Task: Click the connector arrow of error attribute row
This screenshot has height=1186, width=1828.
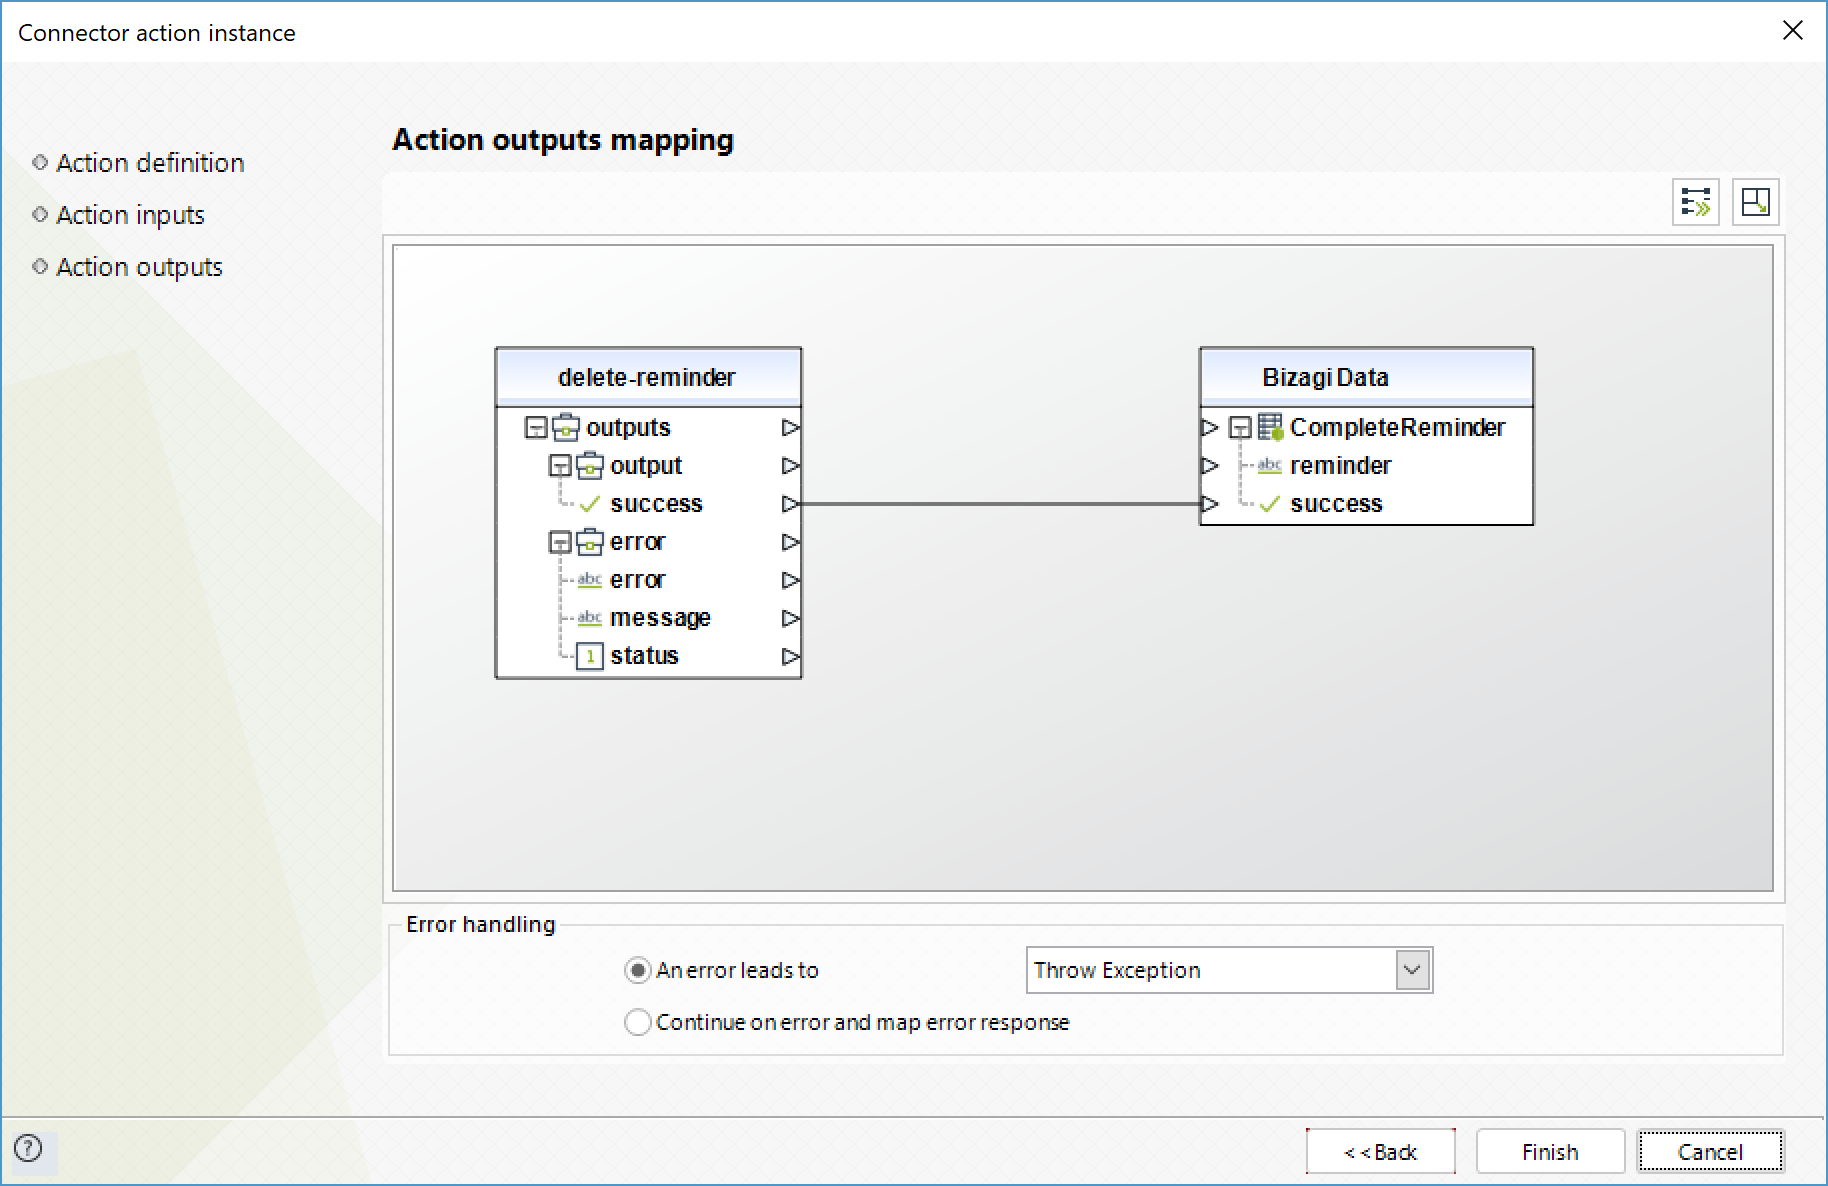Action: click(791, 579)
